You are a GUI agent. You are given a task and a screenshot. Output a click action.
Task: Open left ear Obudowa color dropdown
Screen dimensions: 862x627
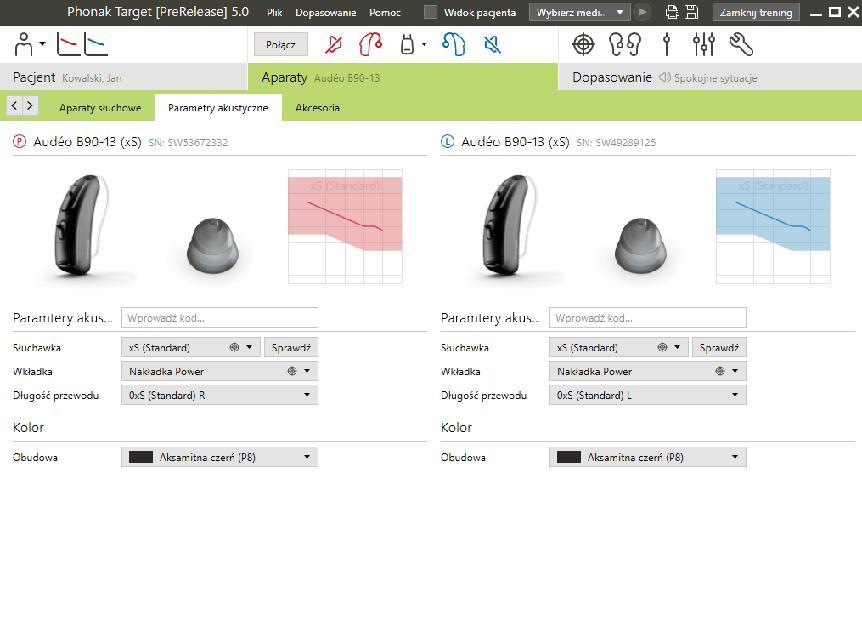point(648,457)
